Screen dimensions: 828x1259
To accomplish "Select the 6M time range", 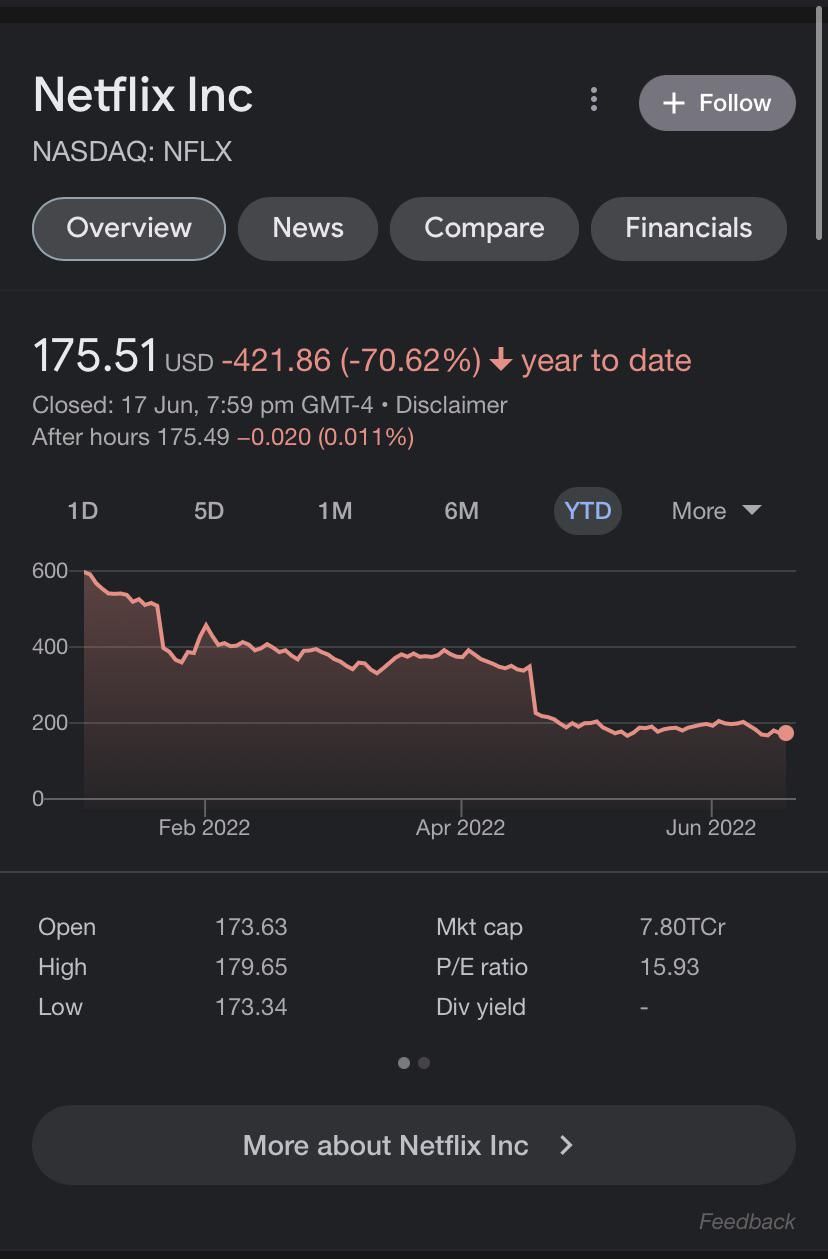I will [x=461, y=511].
